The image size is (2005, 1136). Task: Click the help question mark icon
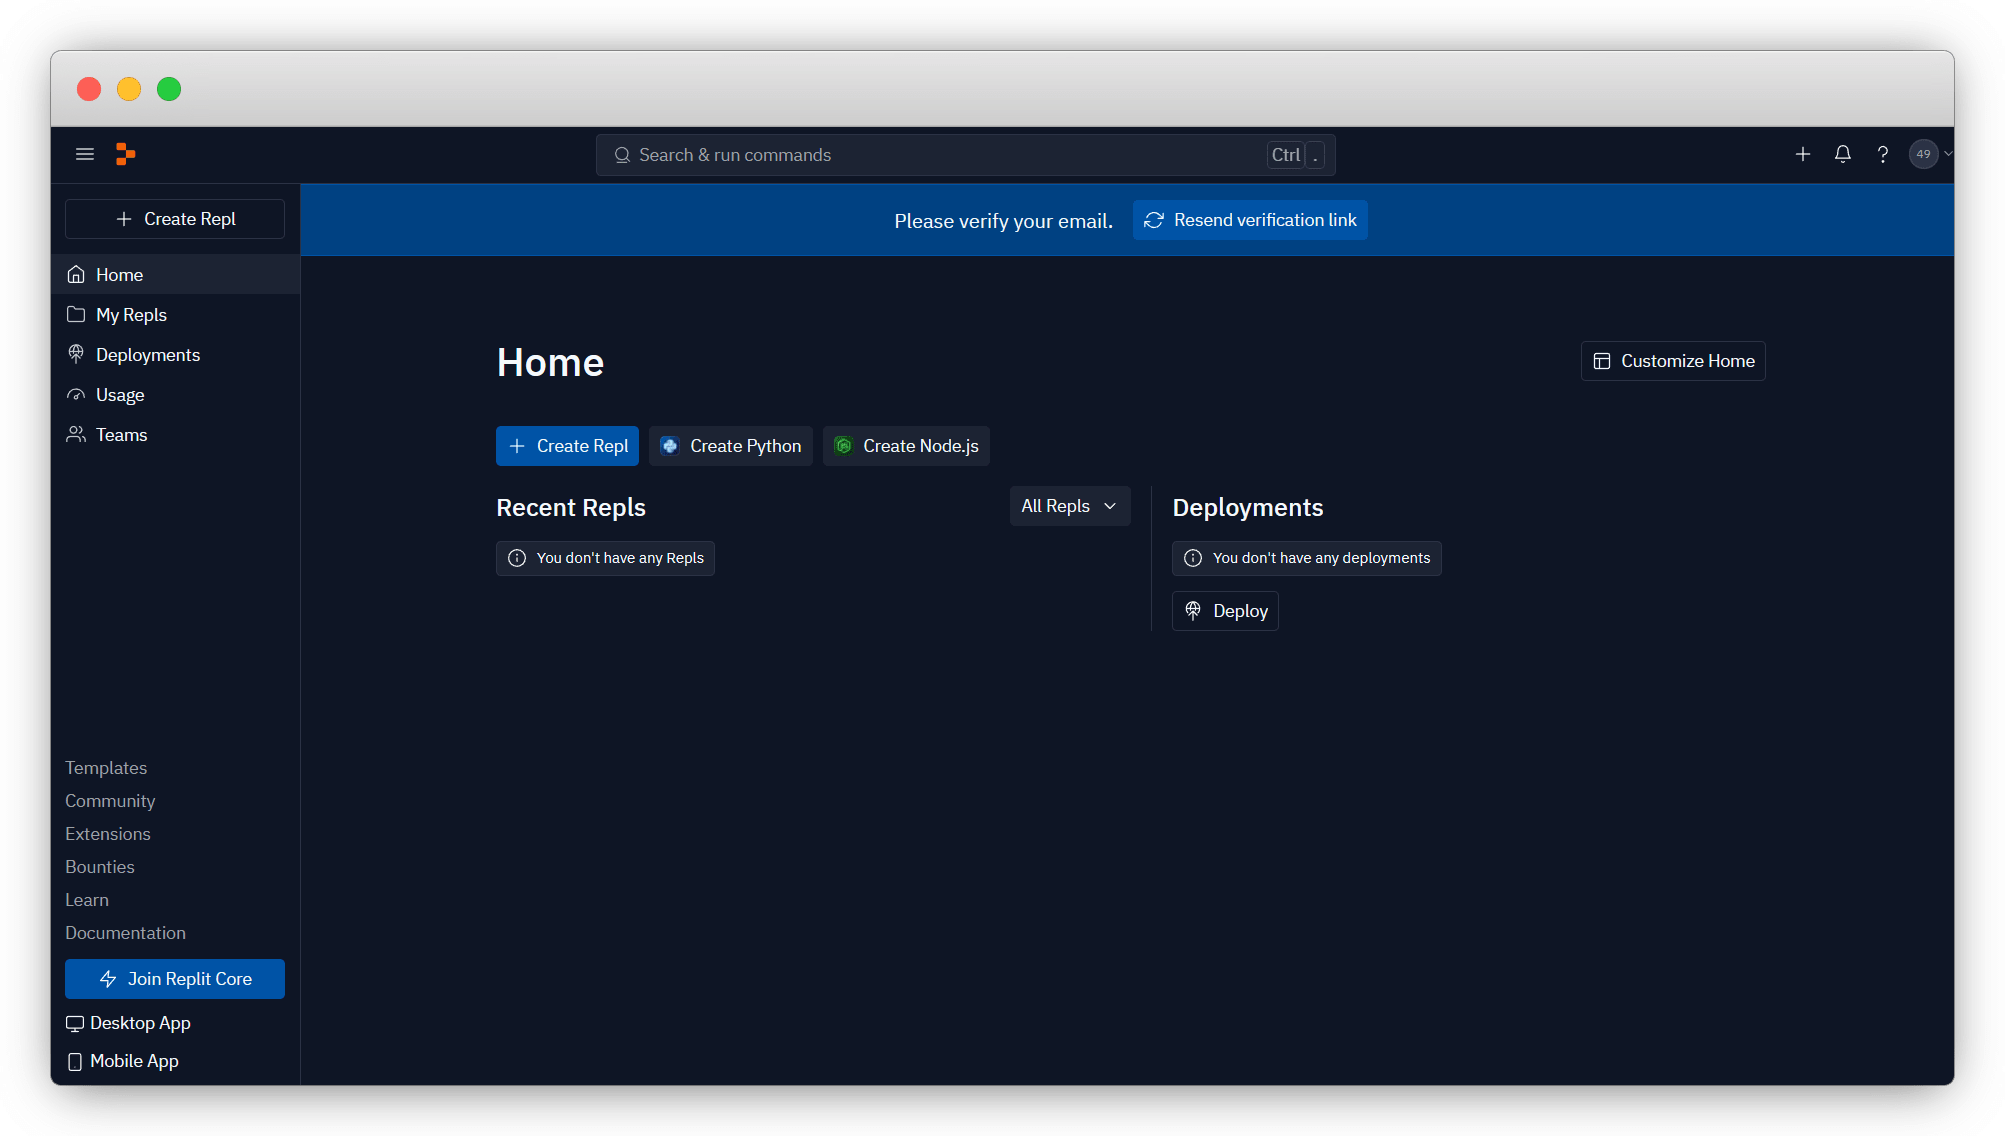pos(1882,154)
